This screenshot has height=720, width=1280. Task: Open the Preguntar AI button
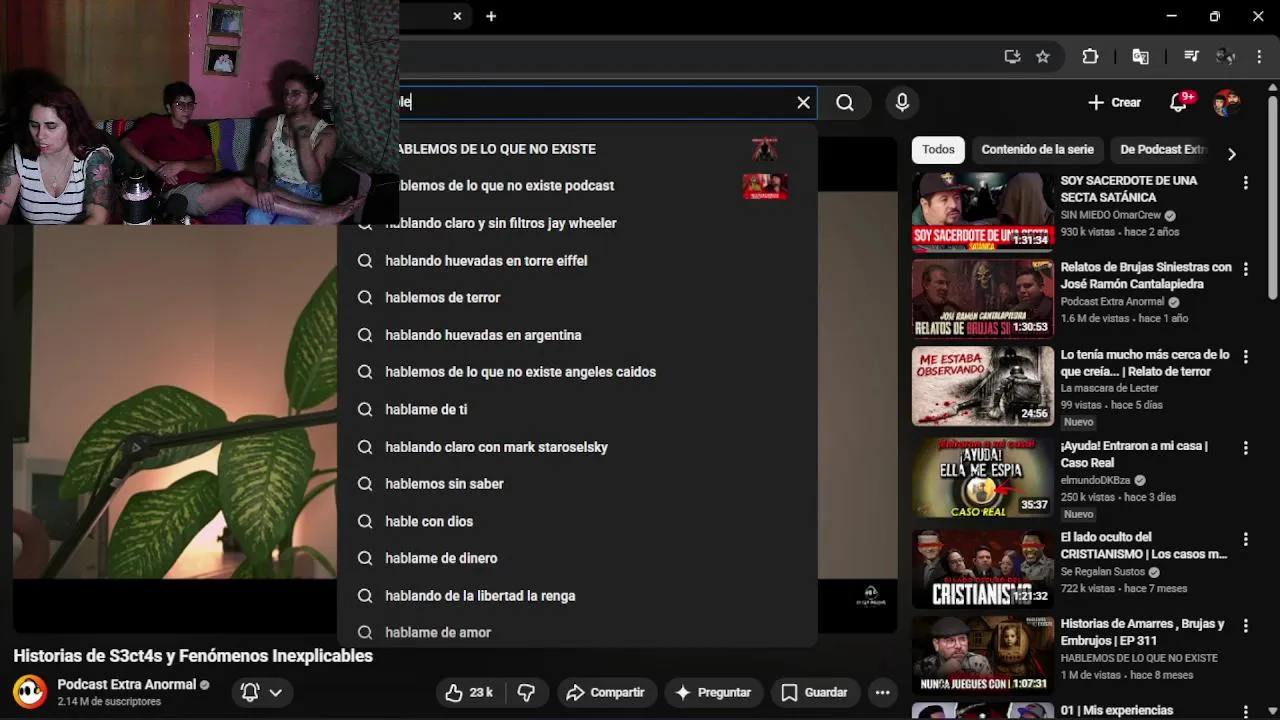coord(713,692)
